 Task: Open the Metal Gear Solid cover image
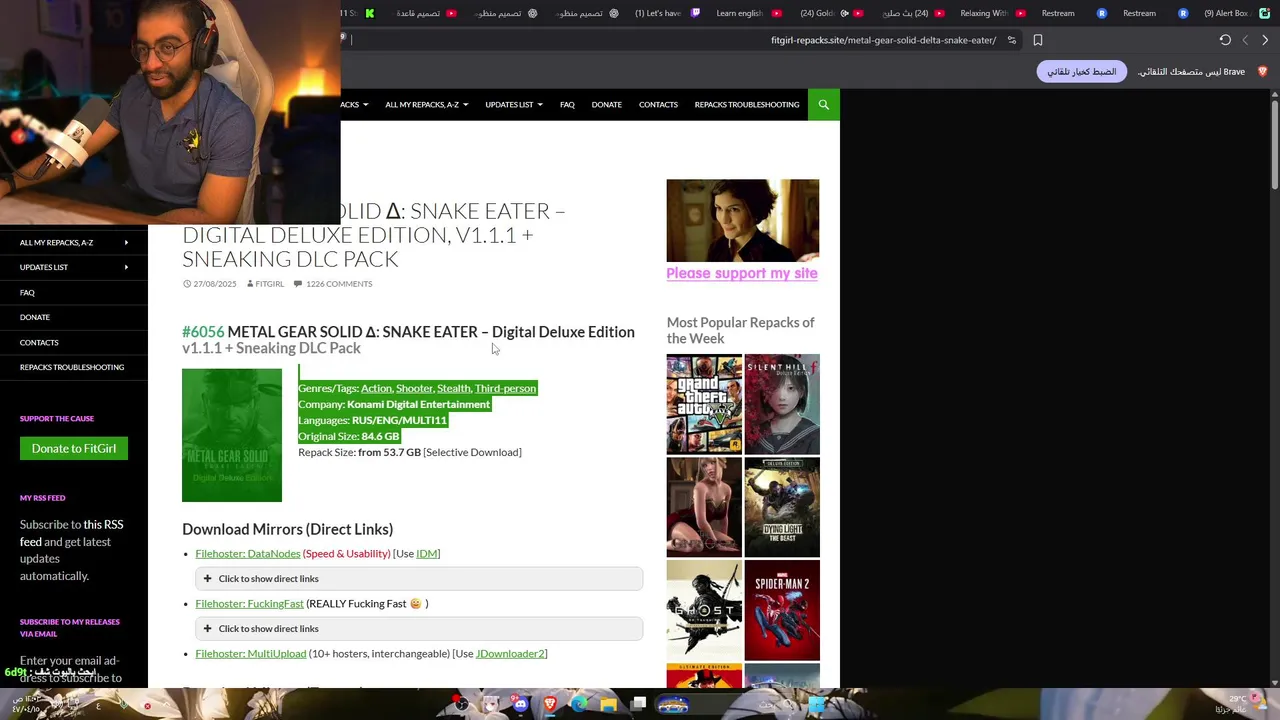232,435
